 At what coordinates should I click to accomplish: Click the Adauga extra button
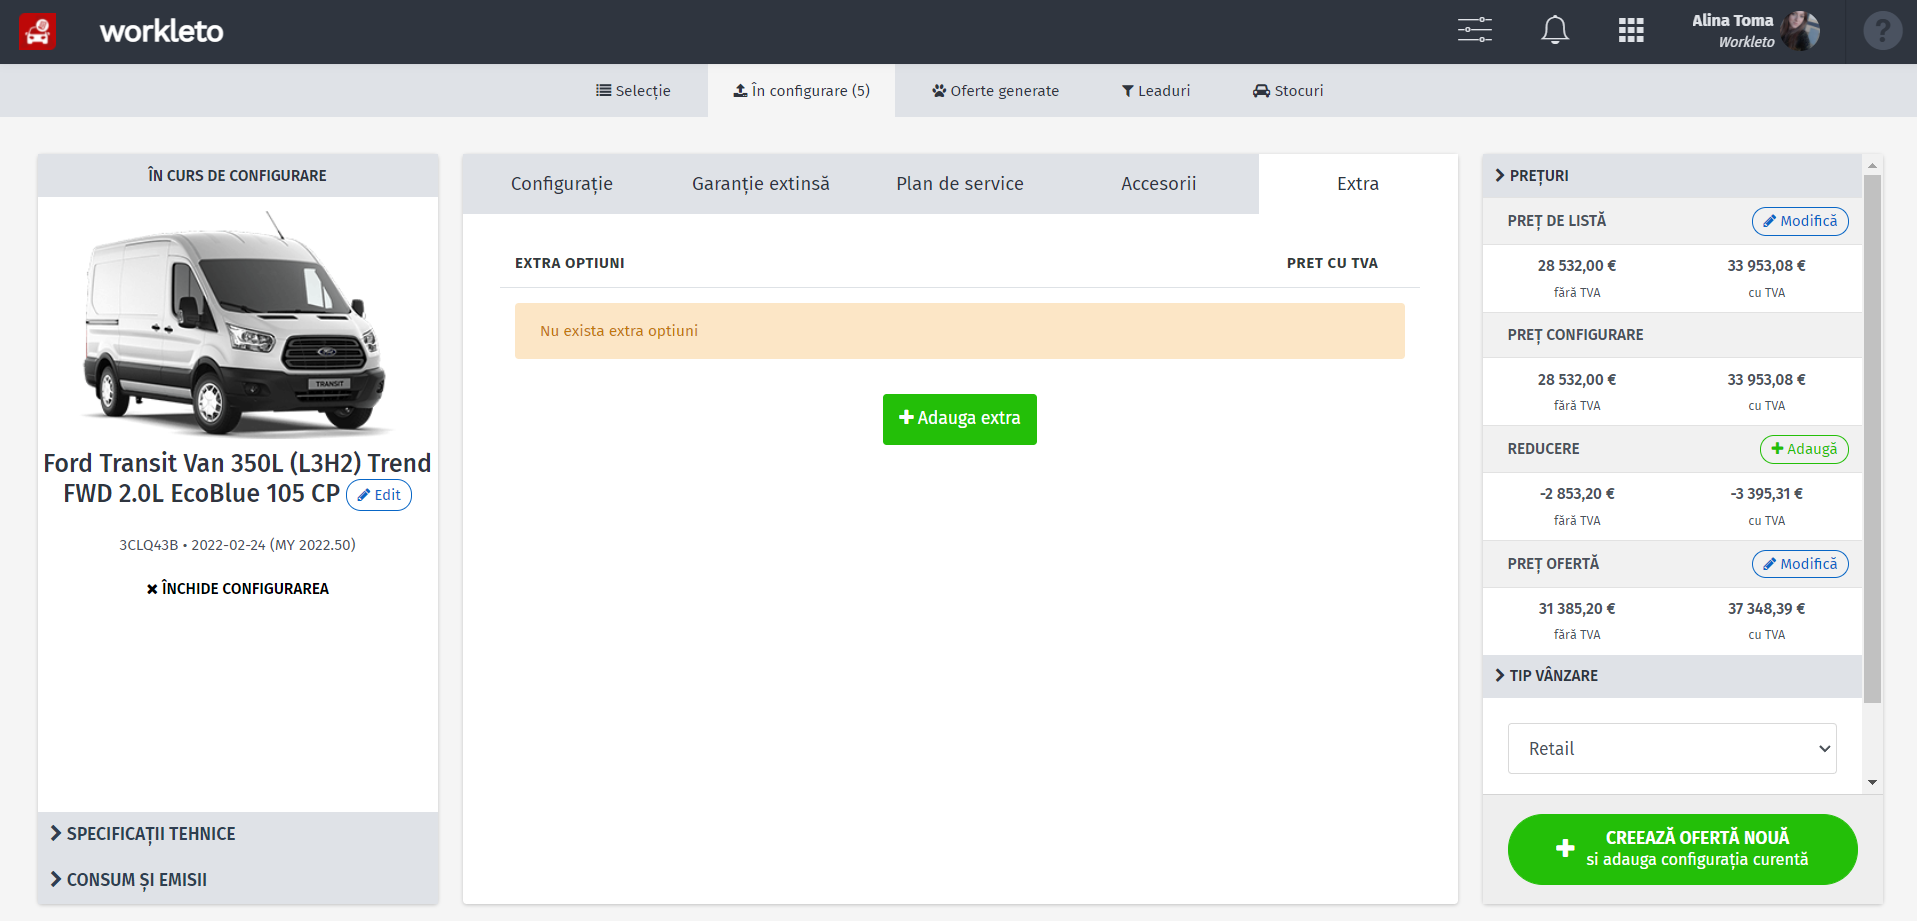tap(960, 419)
